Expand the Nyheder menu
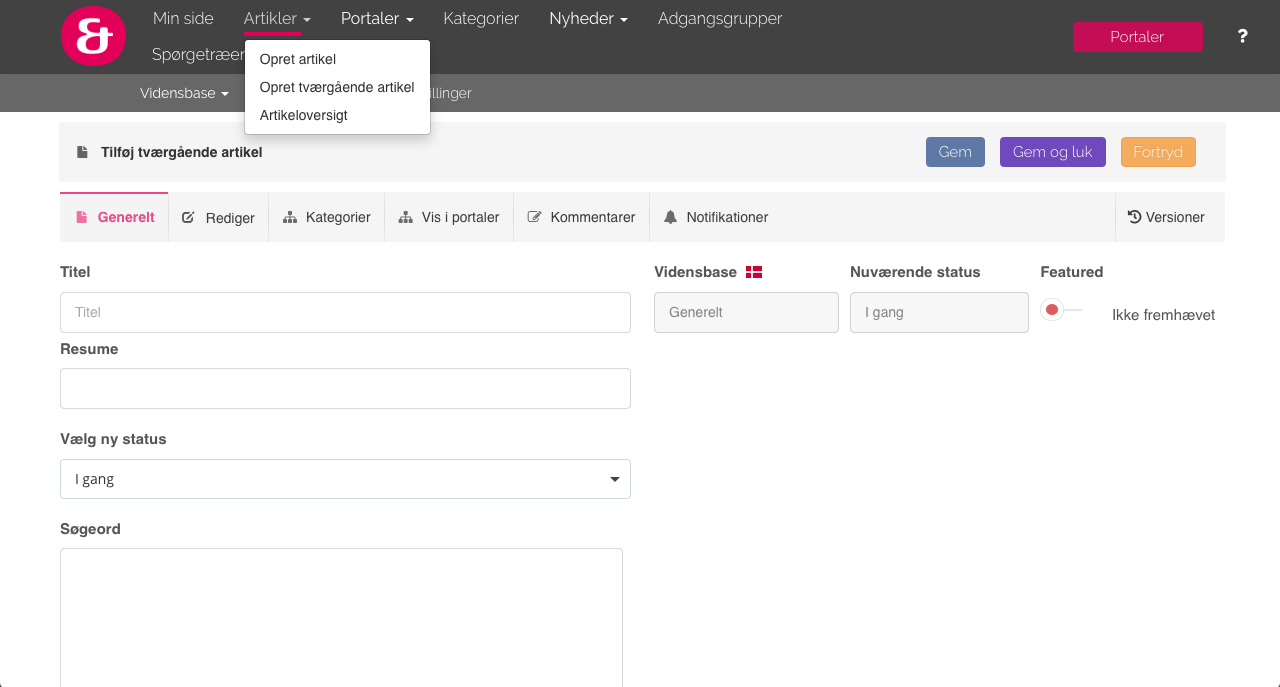The width and height of the screenshot is (1280, 687). coord(588,19)
